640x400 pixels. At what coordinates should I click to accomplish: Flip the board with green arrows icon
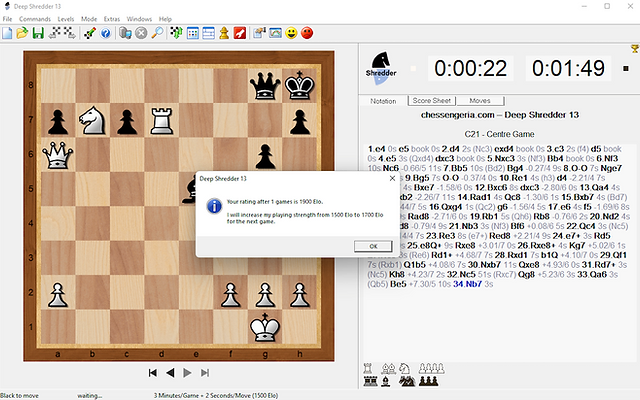coord(176,33)
